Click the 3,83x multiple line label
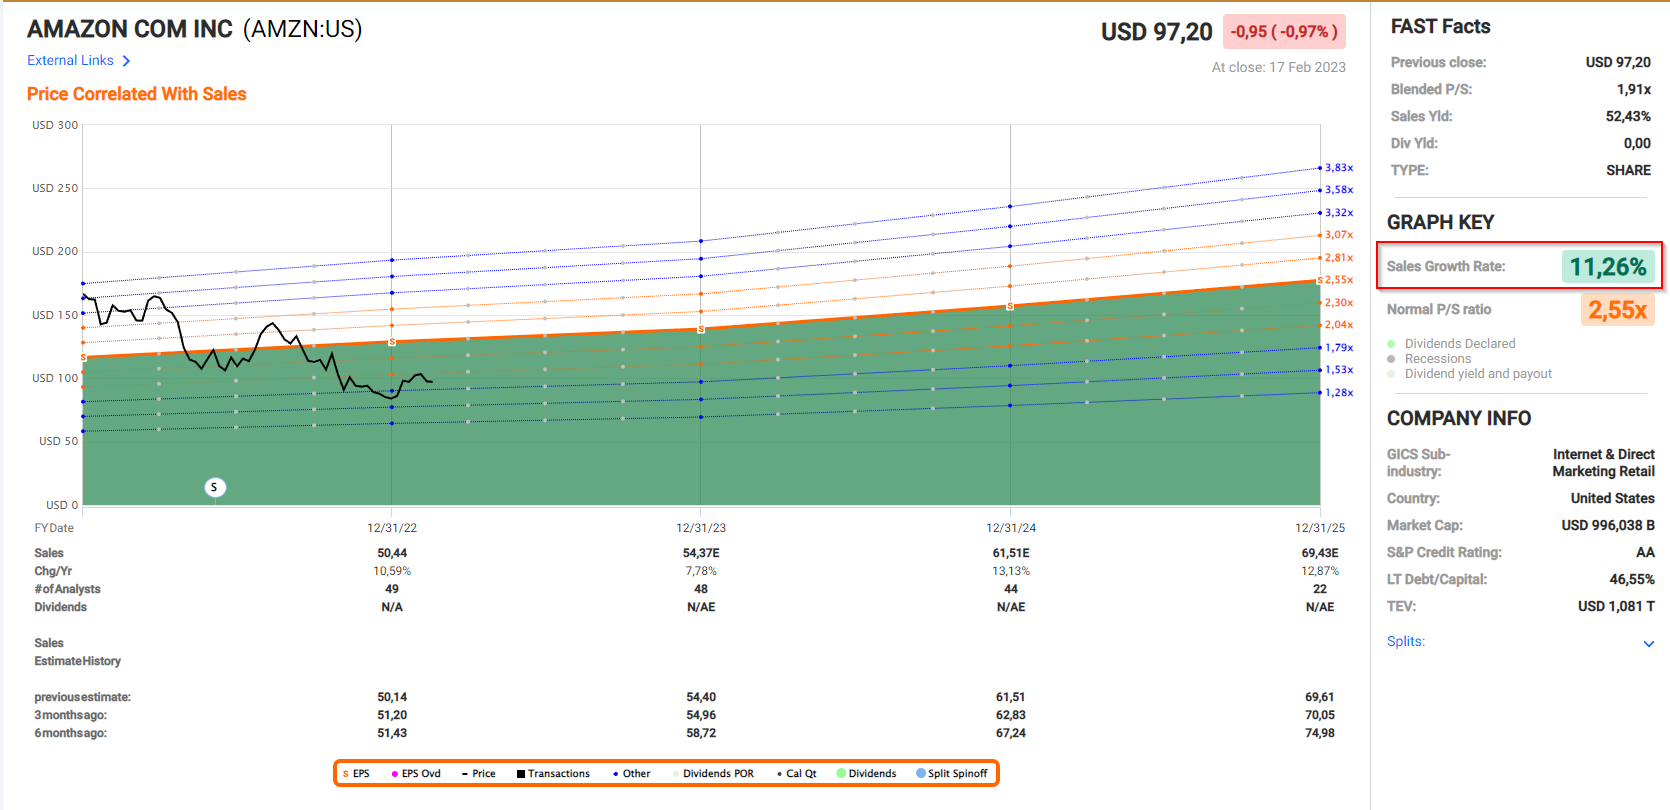1670x810 pixels. (x=1339, y=168)
